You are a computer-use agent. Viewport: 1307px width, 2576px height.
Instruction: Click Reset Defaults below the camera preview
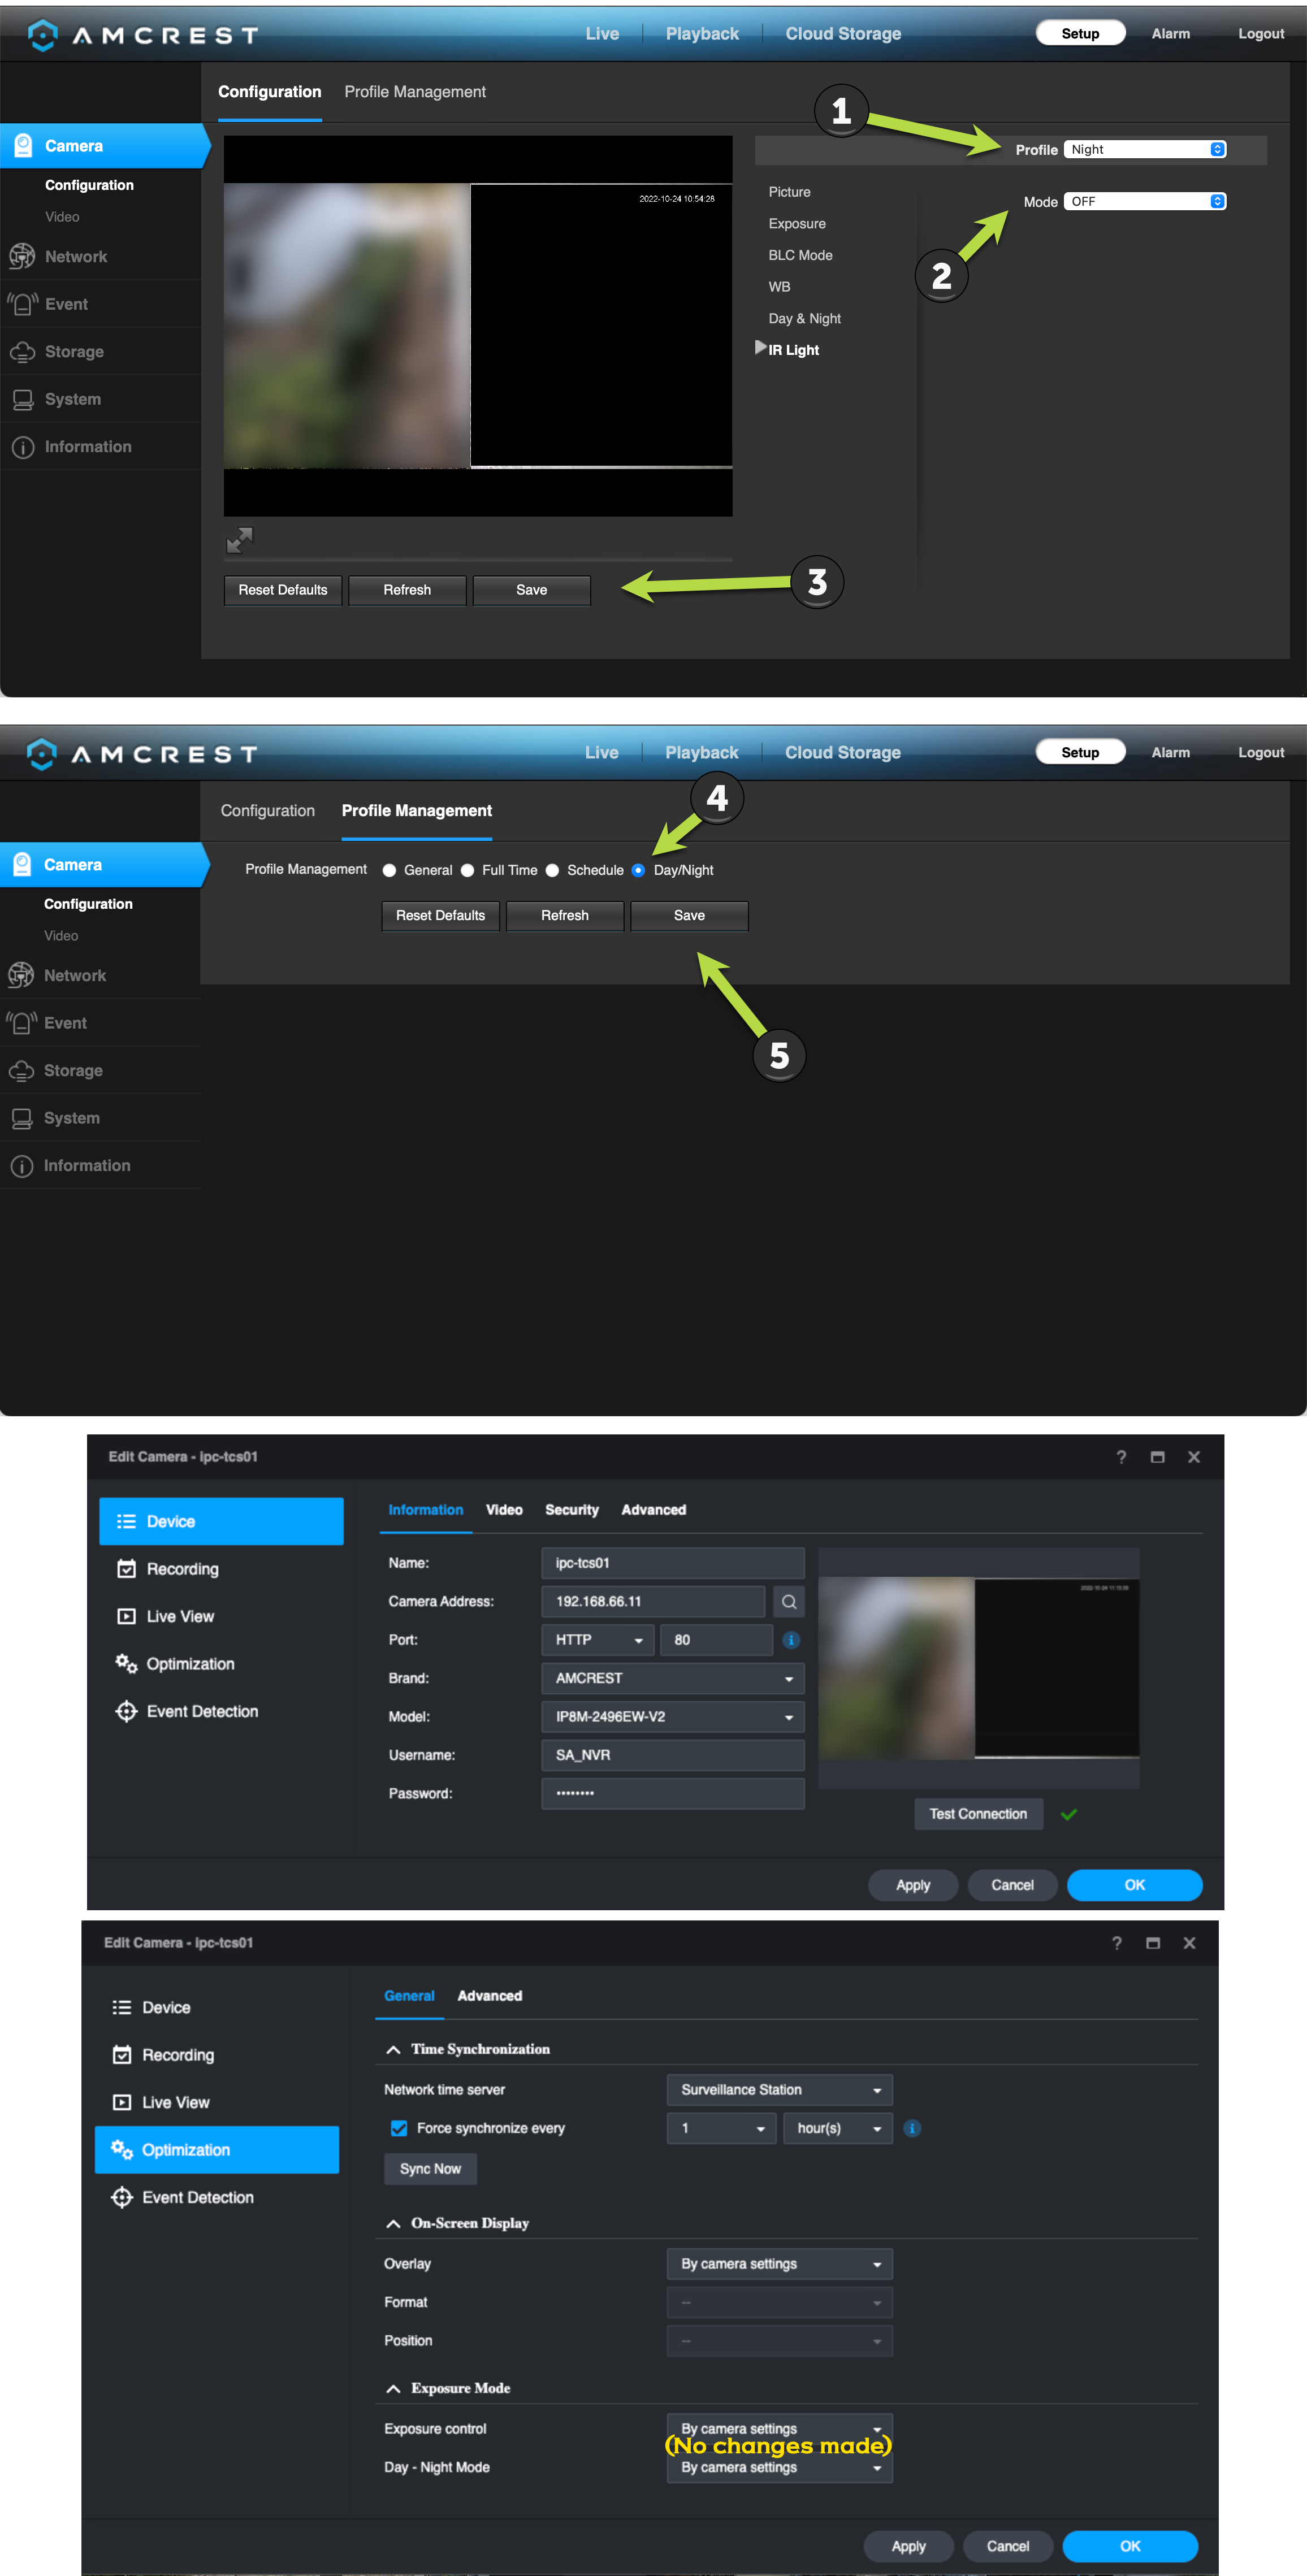[x=283, y=590]
